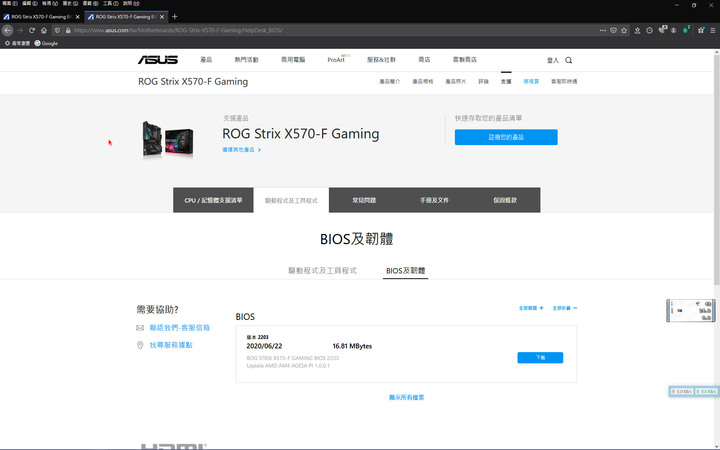Open the history clock toolbar icon
This screenshot has width=720, height=450.
click(649, 30)
